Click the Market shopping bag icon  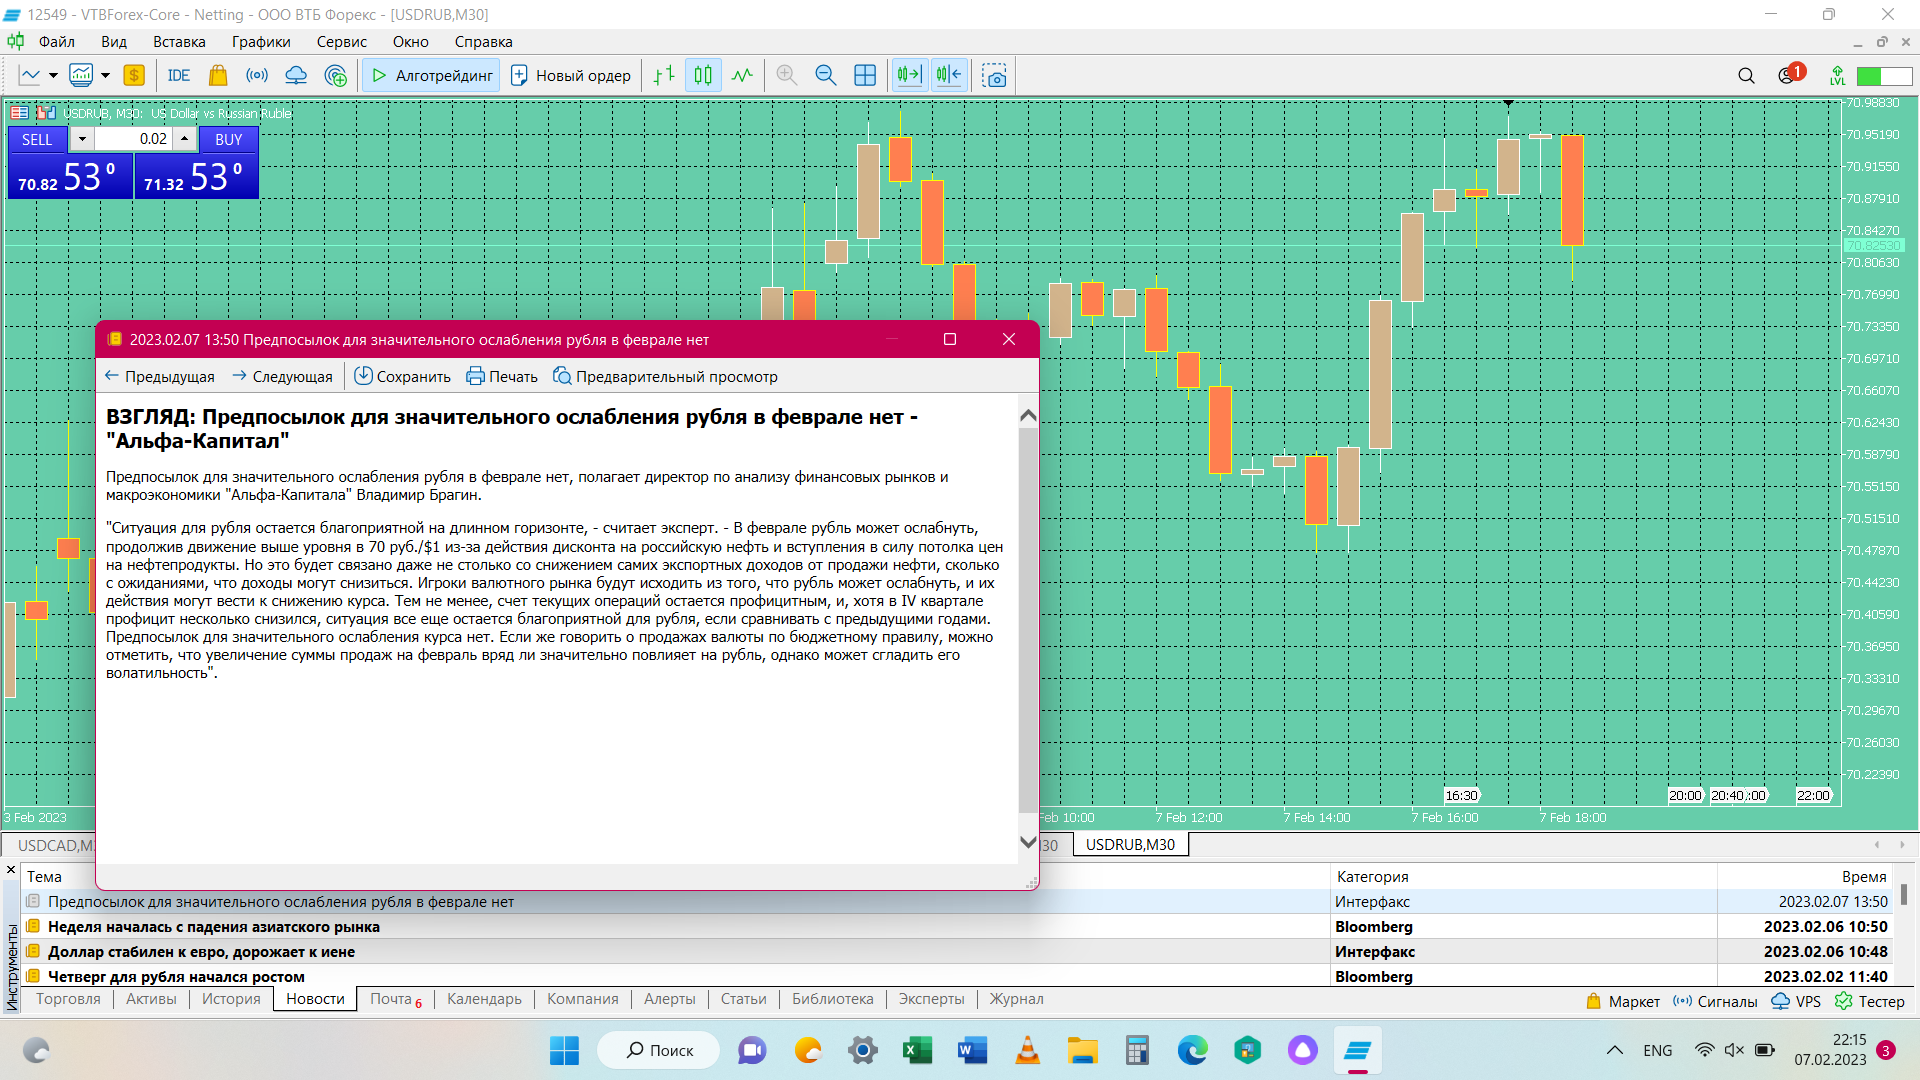click(x=217, y=75)
